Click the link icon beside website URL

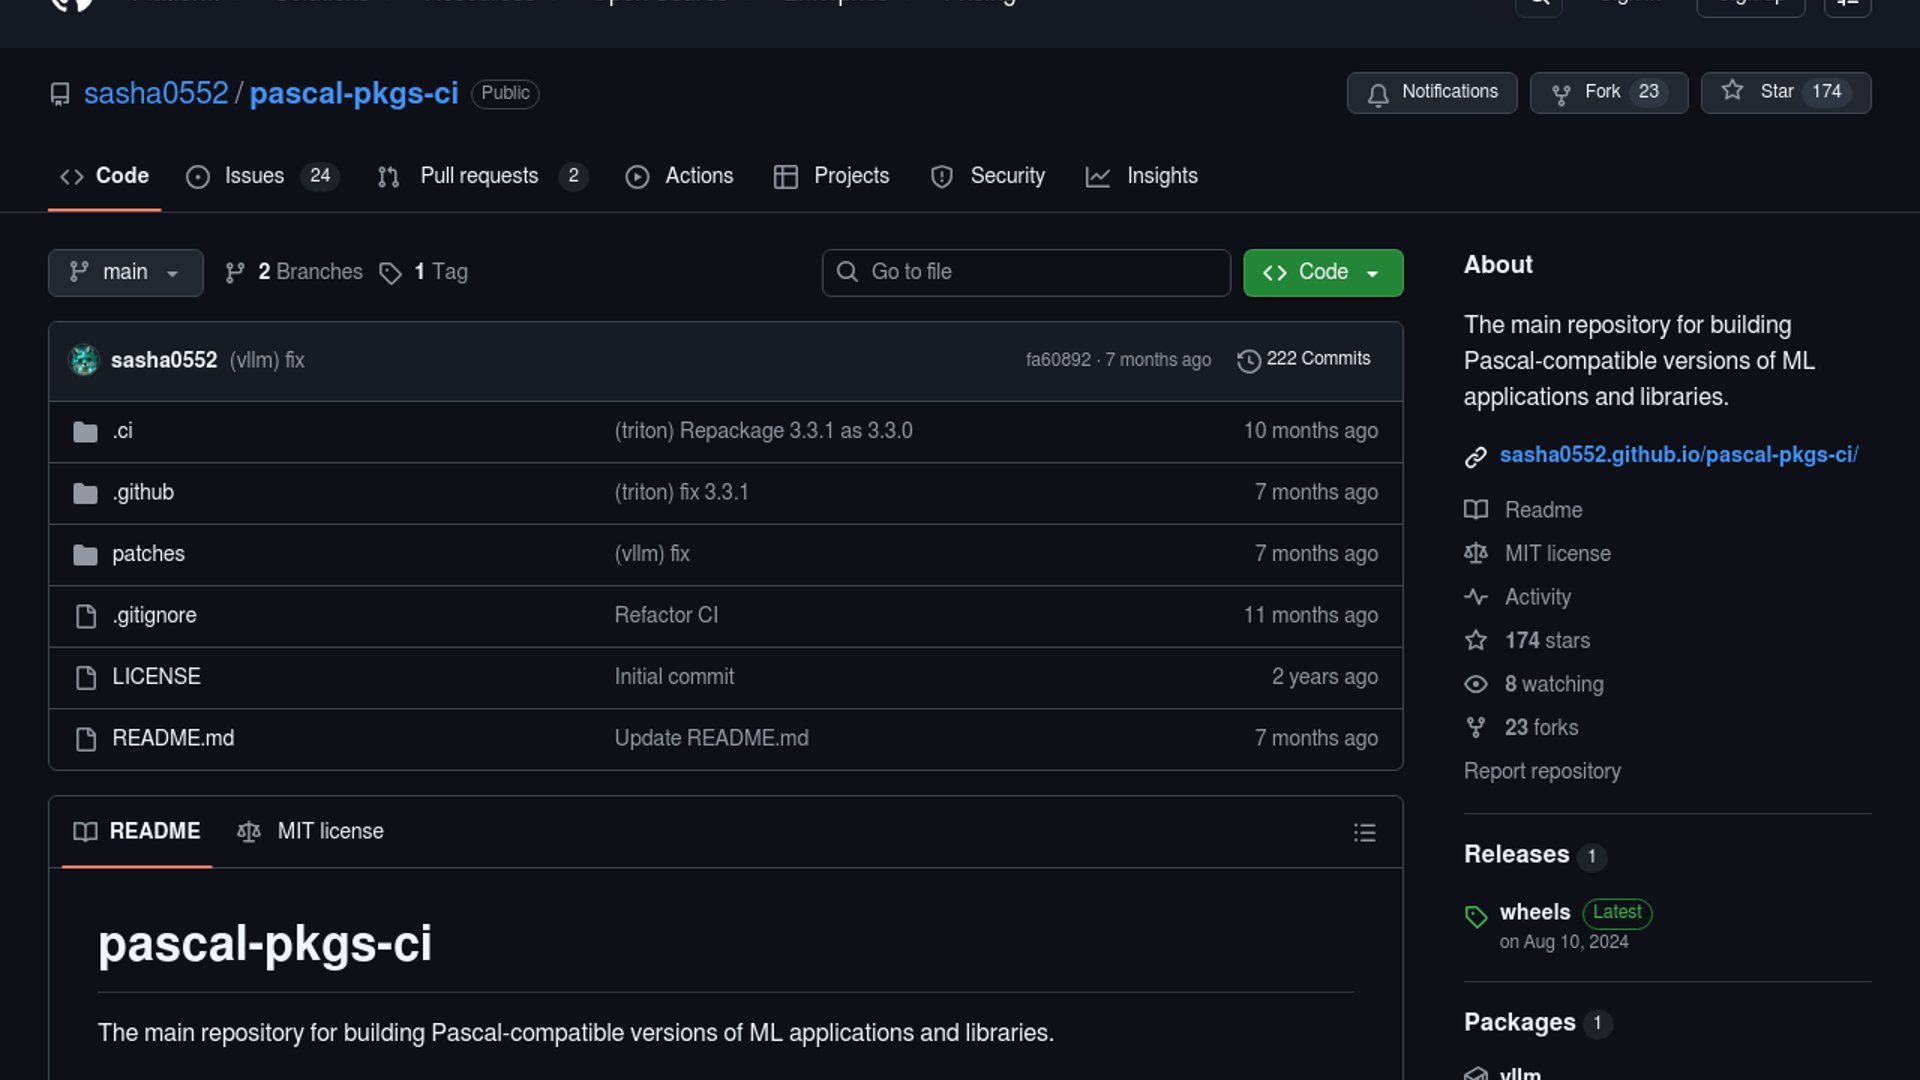pos(1476,457)
